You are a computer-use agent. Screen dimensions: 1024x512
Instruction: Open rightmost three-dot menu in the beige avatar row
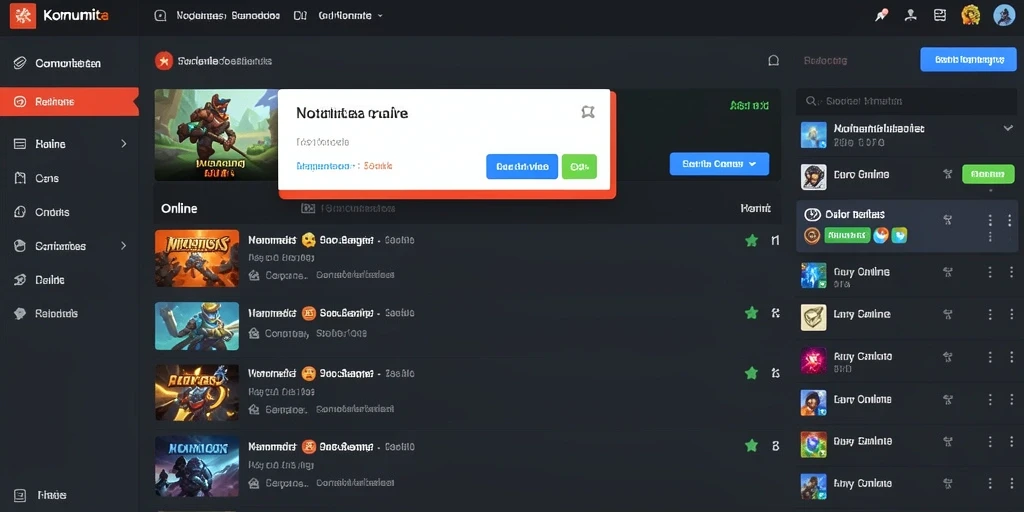pyautogui.click(x=1010, y=315)
